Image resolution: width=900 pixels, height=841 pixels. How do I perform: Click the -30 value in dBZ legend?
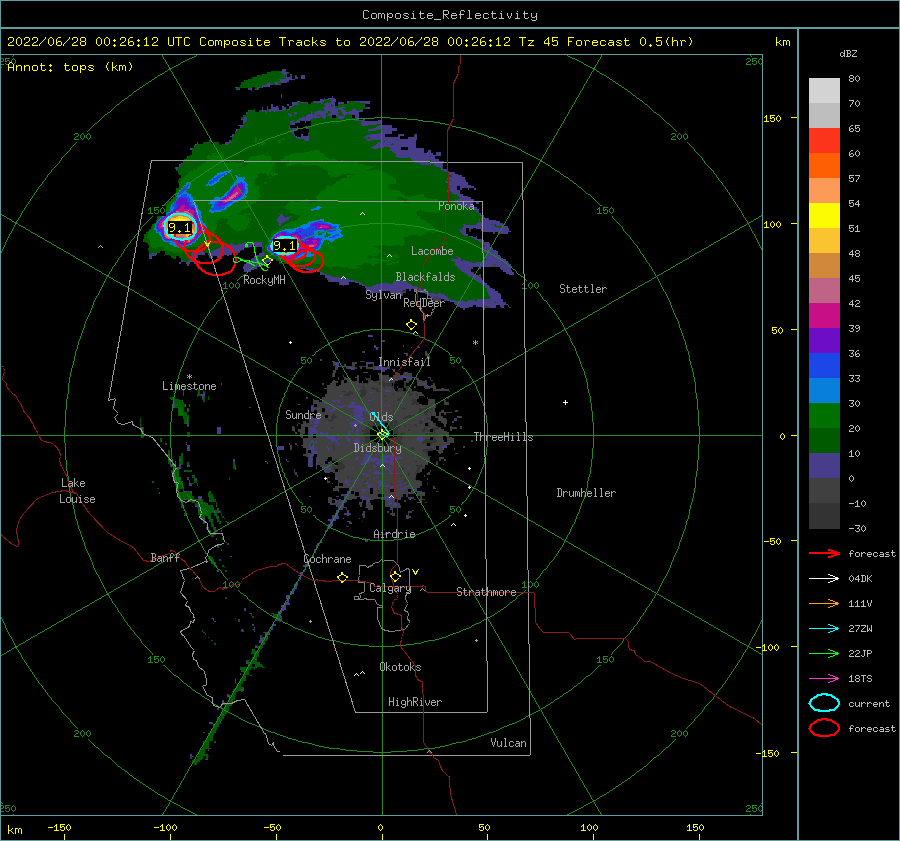pyautogui.click(x=857, y=528)
